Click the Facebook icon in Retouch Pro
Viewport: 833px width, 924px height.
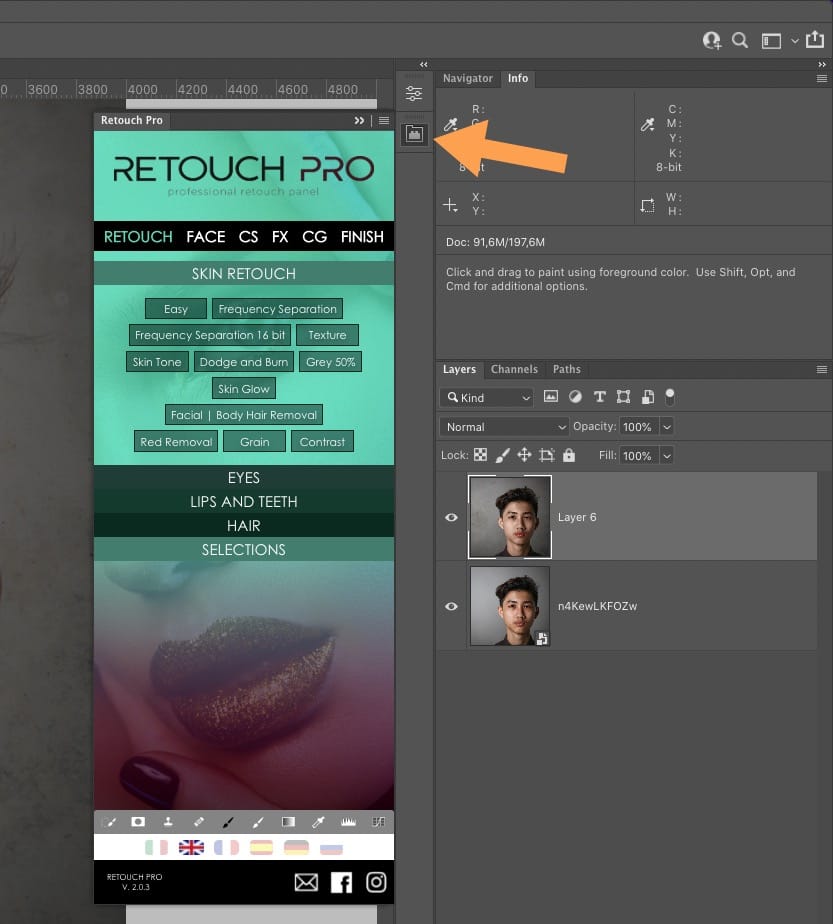coord(341,882)
